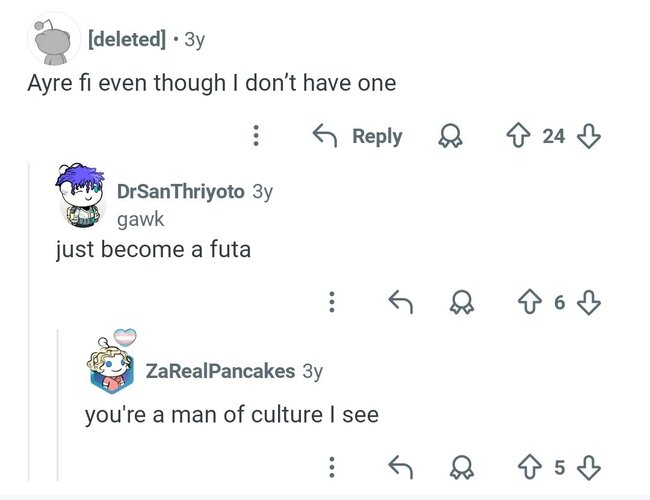Reply to DrSanThriyoto using the arrow icon
The width and height of the screenshot is (650, 500).
click(x=400, y=302)
